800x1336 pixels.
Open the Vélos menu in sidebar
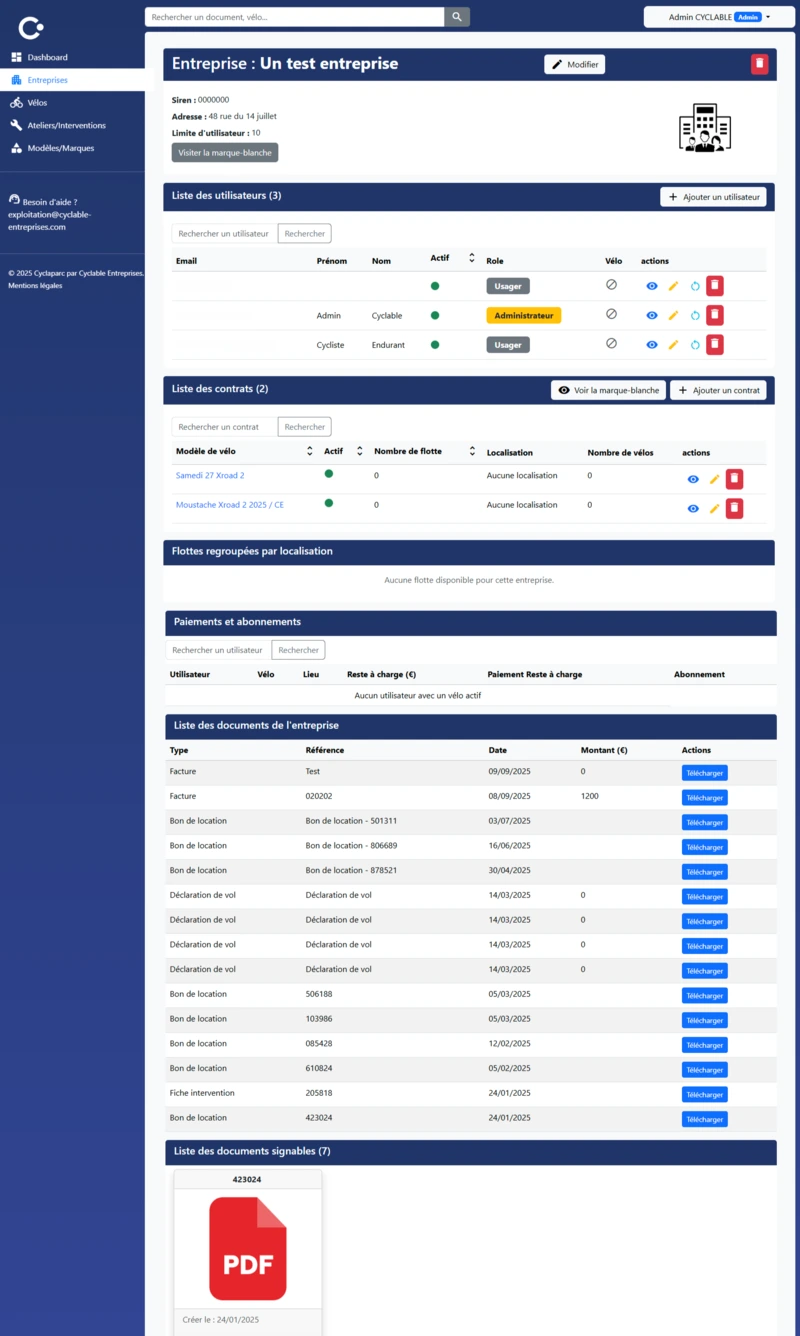click(37, 103)
